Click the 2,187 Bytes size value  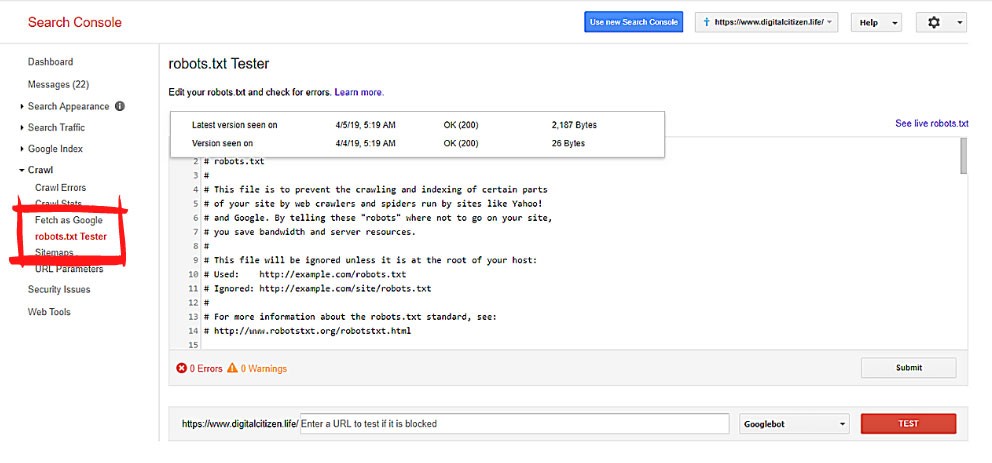click(x=574, y=125)
